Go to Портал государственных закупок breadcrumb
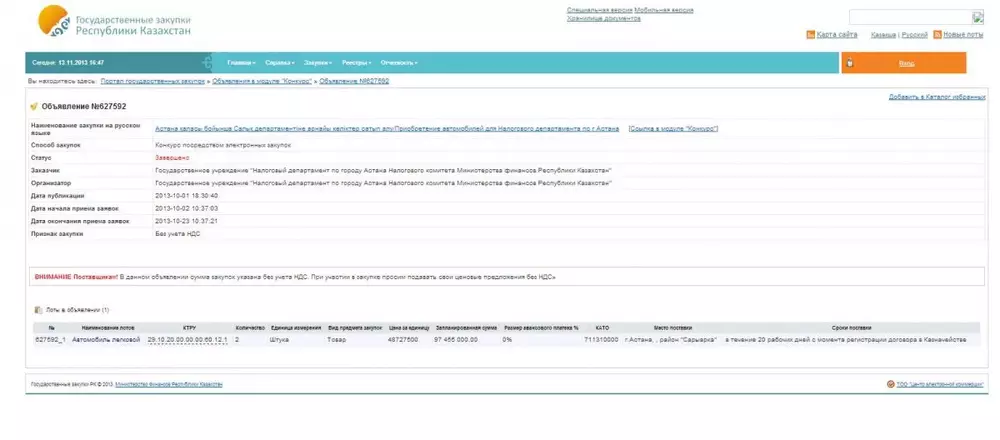Image resolution: width=1000 pixels, height=440 pixels. click(152, 80)
